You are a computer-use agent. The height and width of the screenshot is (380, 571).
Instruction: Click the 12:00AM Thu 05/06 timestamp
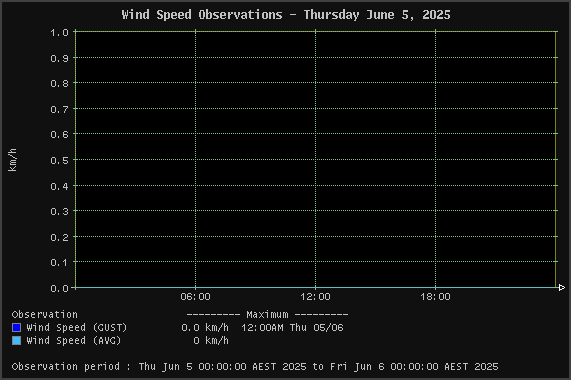[292, 328]
